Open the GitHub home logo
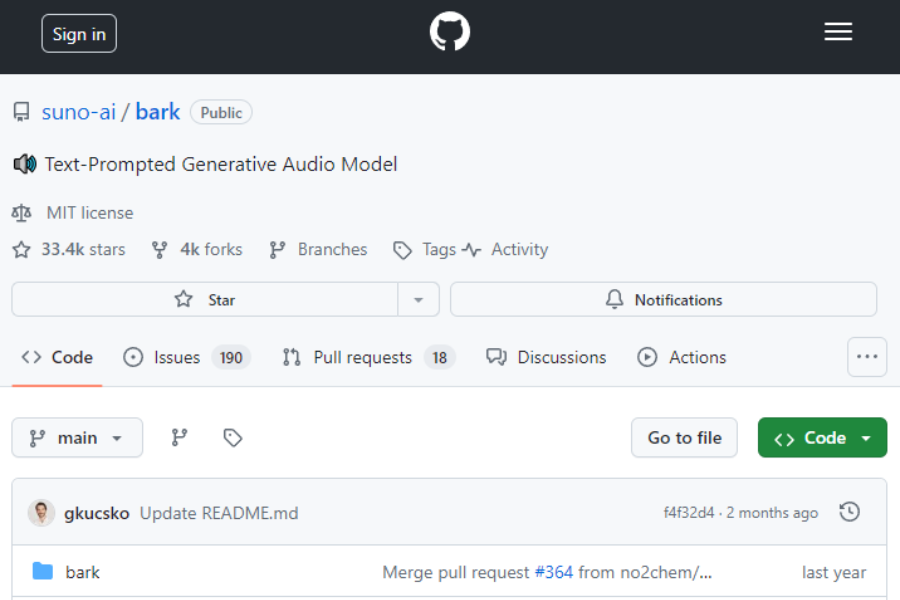The image size is (900, 600). click(x=449, y=31)
